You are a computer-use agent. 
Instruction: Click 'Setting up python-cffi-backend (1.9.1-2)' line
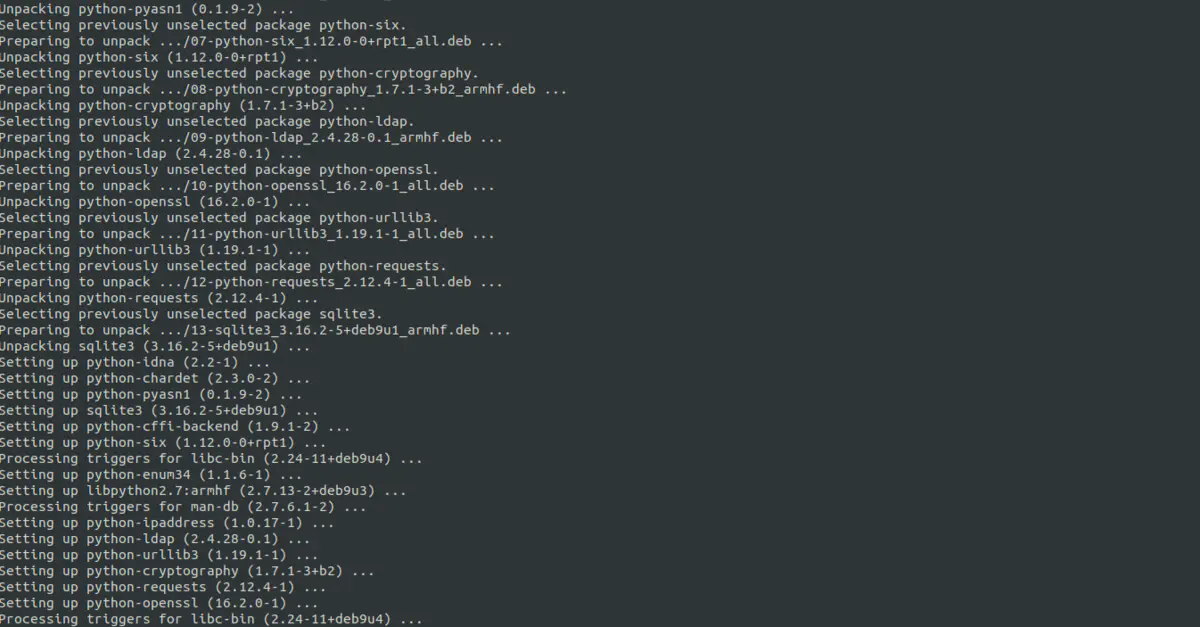175,425
